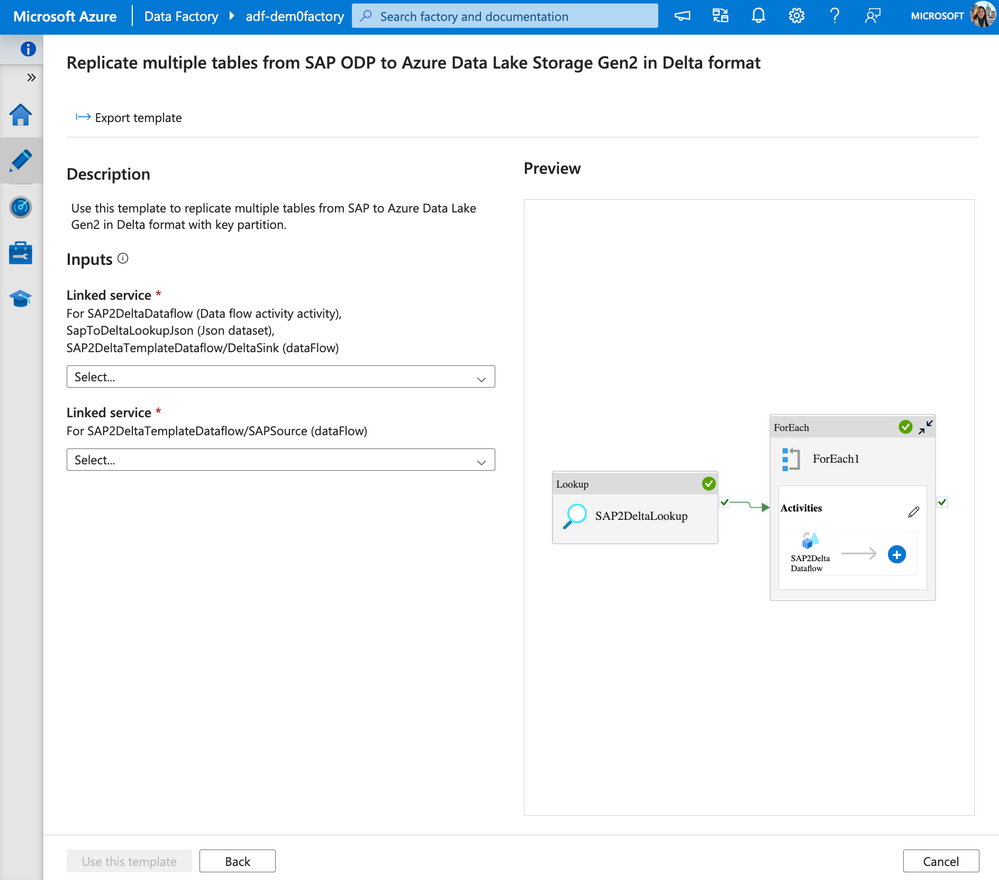
Task: Click the ForEach green validation checkmark
Action: (x=905, y=427)
